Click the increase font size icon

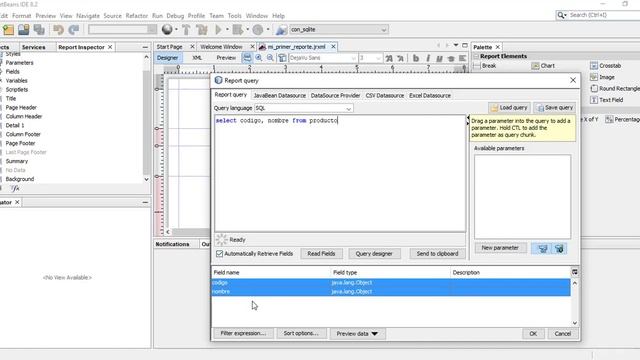pos(389,58)
